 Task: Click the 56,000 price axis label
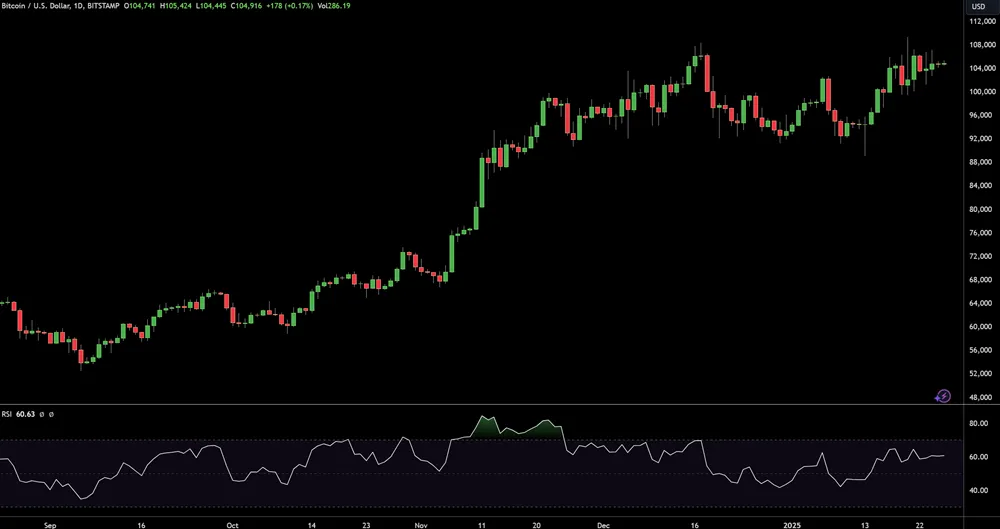pyautogui.click(x=980, y=350)
